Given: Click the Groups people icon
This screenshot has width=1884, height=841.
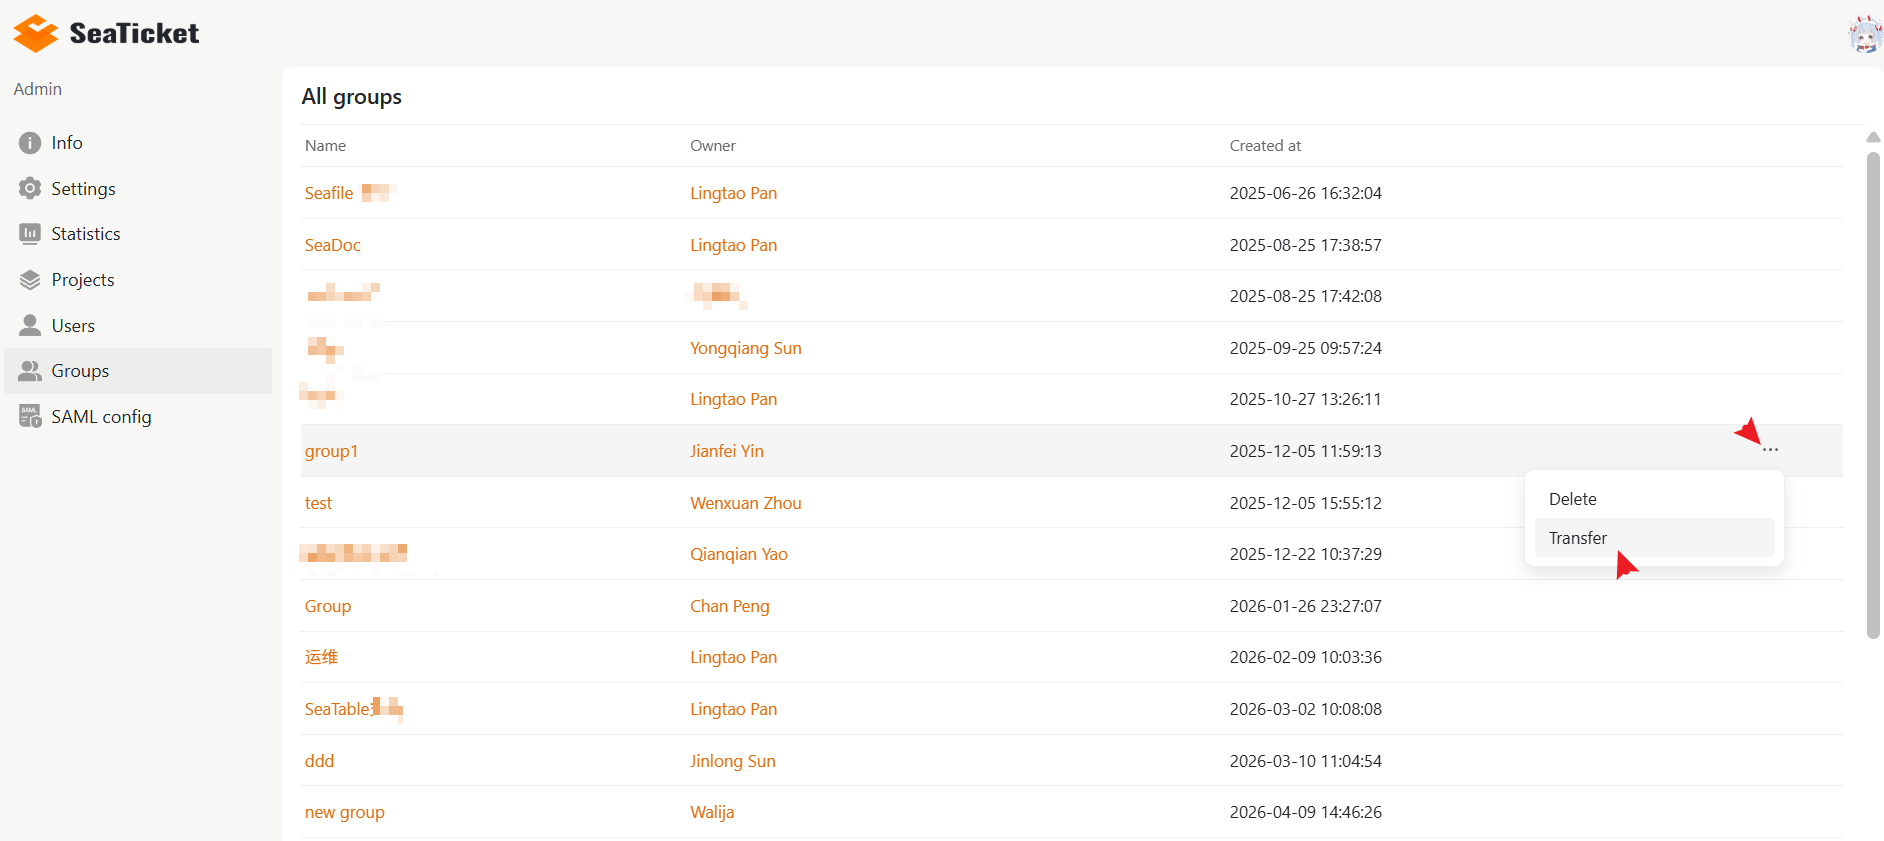Looking at the screenshot, I should (30, 371).
